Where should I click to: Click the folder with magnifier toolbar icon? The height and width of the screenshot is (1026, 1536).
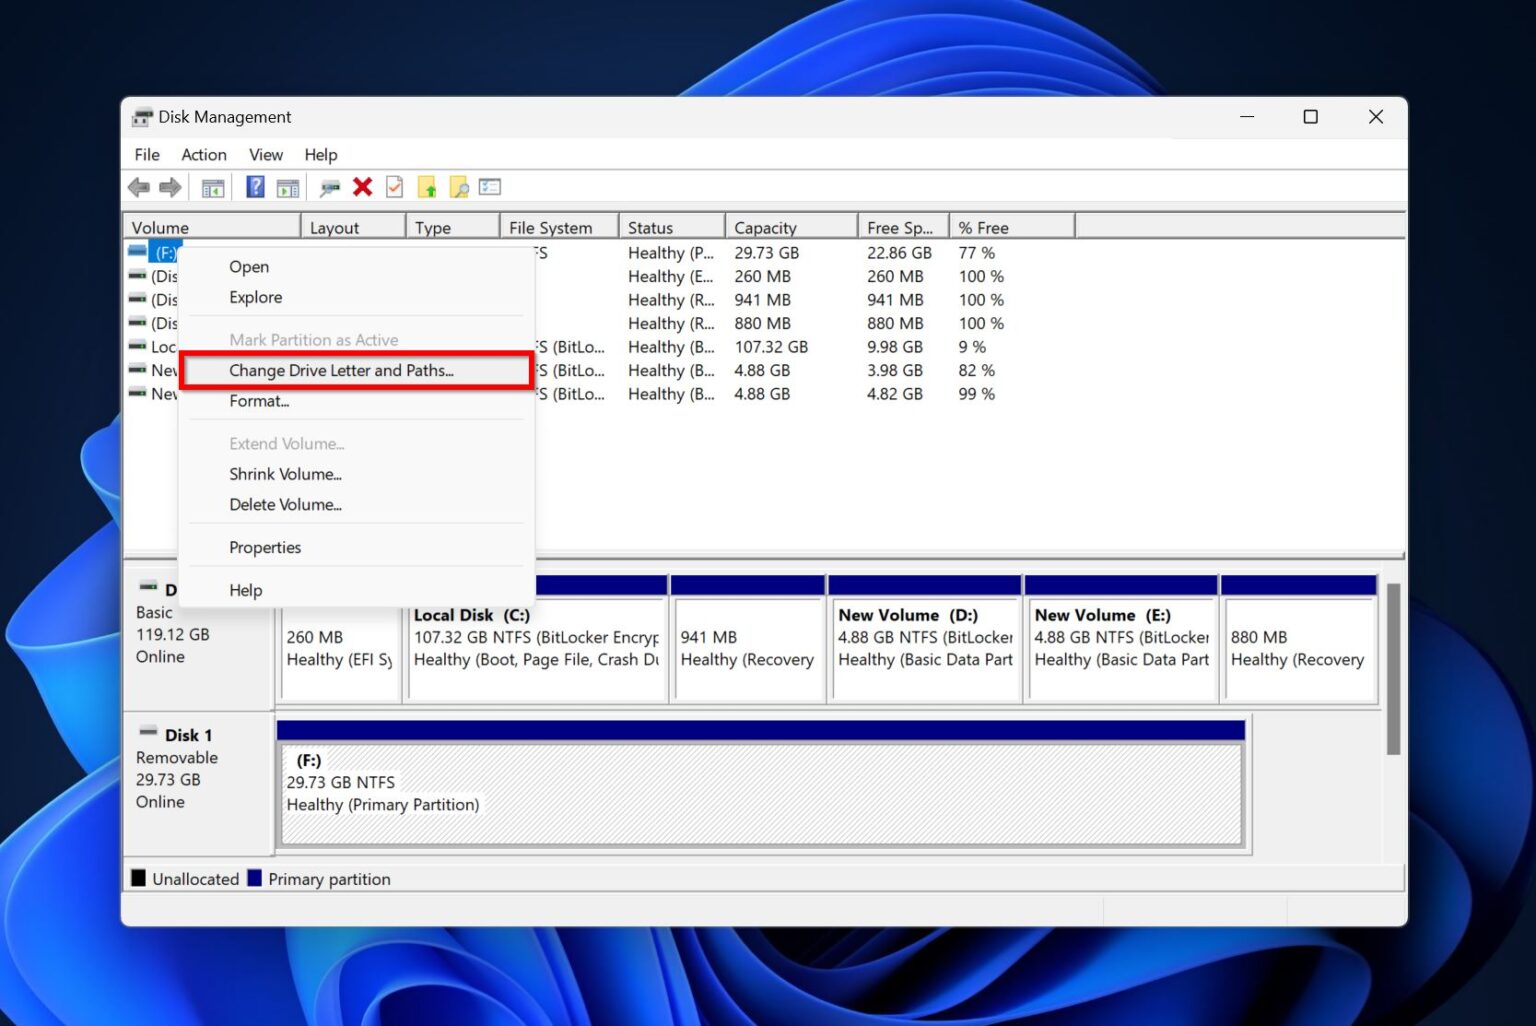460,187
